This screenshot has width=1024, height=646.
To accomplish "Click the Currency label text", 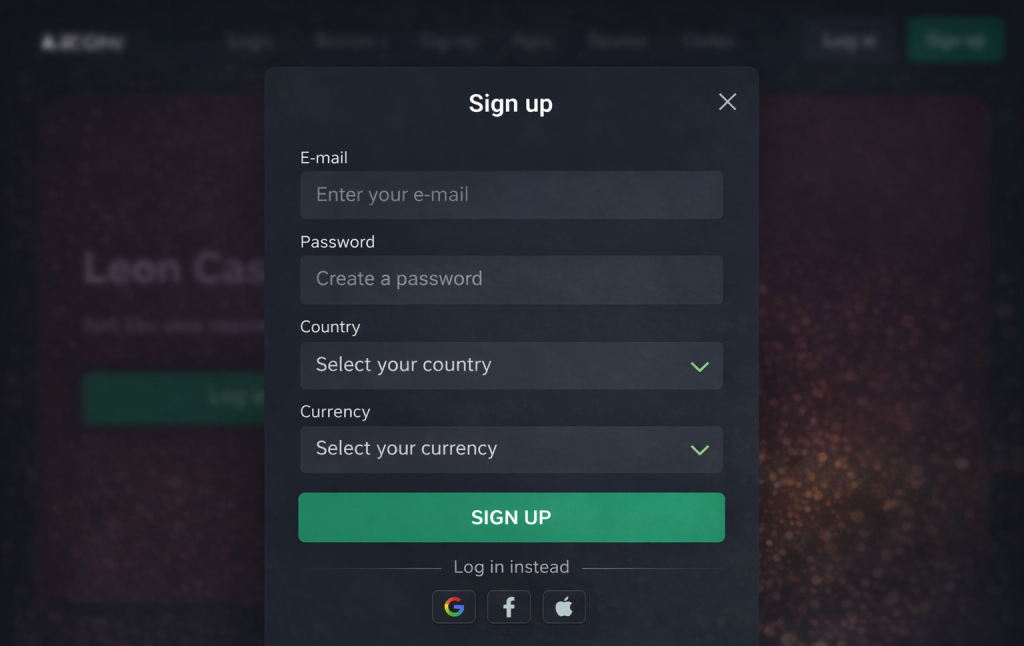I will [335, 412].
